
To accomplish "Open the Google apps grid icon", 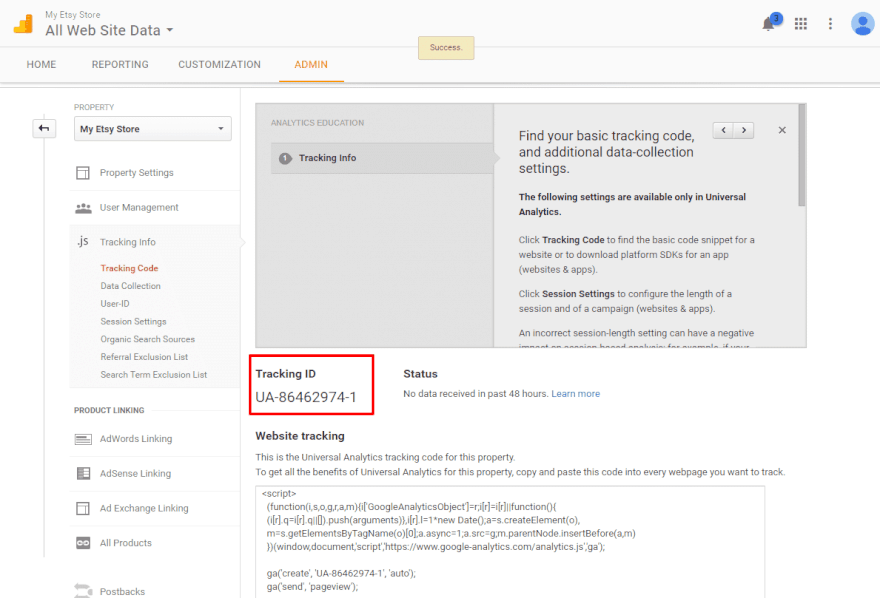I will click(801, 24).
